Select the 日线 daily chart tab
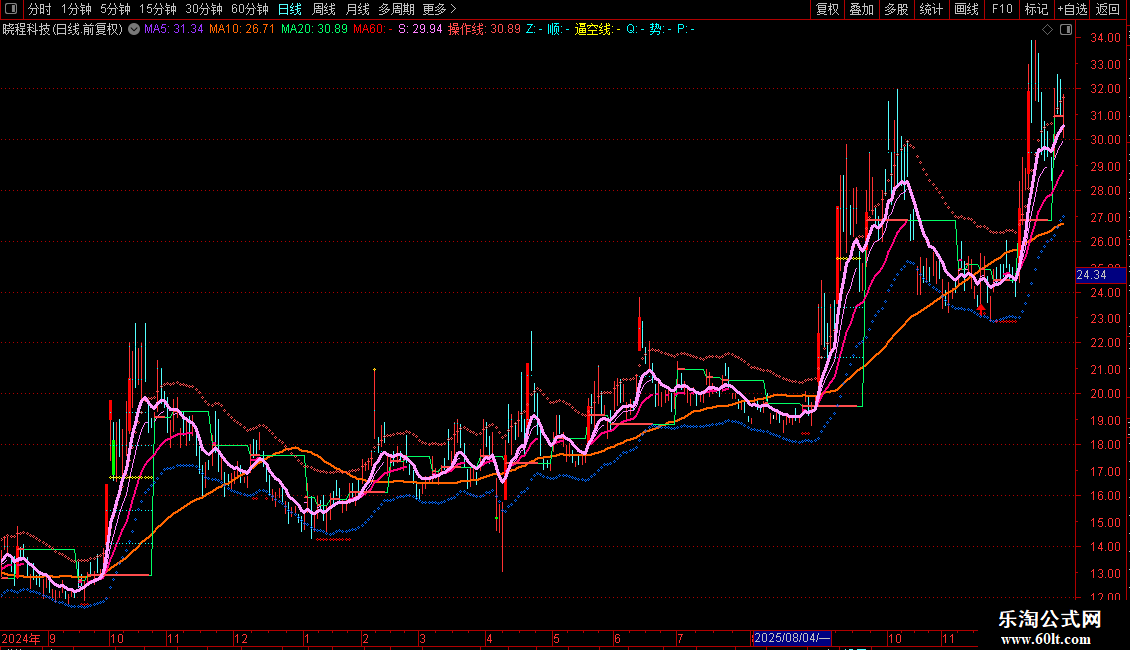1130x650 pixels. coord(290,9)
